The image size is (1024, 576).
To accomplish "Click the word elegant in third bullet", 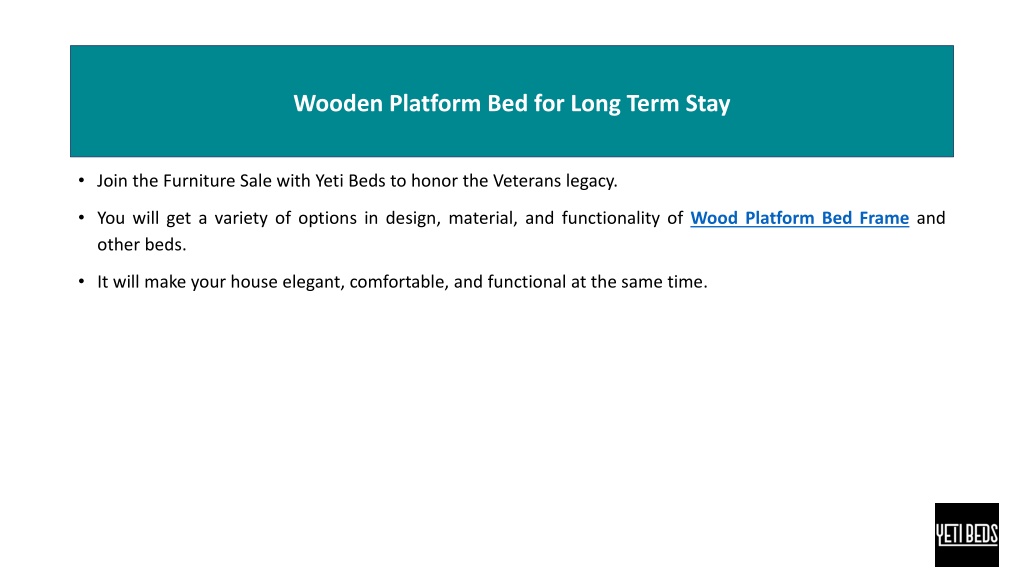I will pyautogui.click(x=313, y=283).
